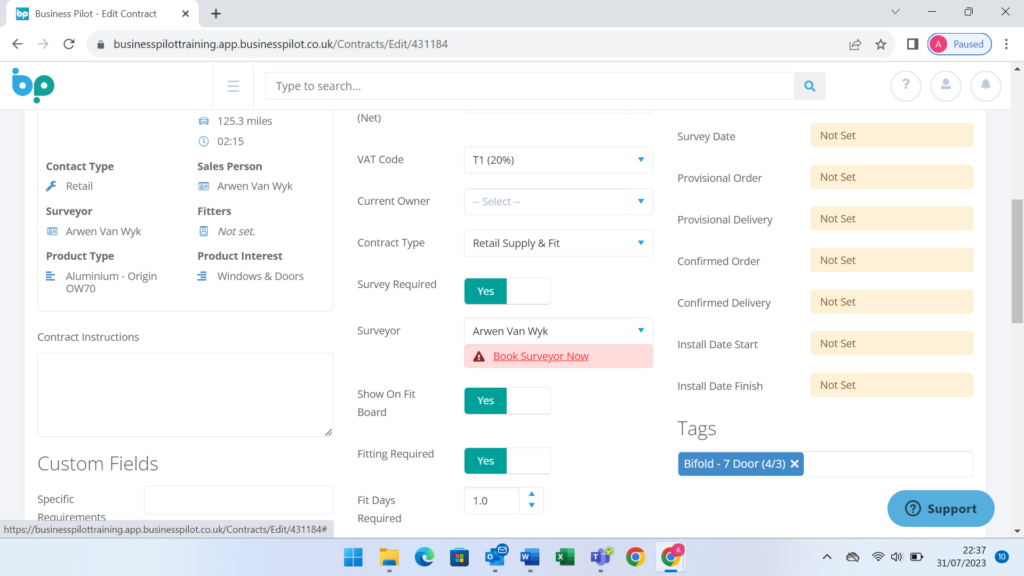Image resolution: width=1024 pixels, height=576 pixels.
Task: Click the Support button
Action: point(940,509)
